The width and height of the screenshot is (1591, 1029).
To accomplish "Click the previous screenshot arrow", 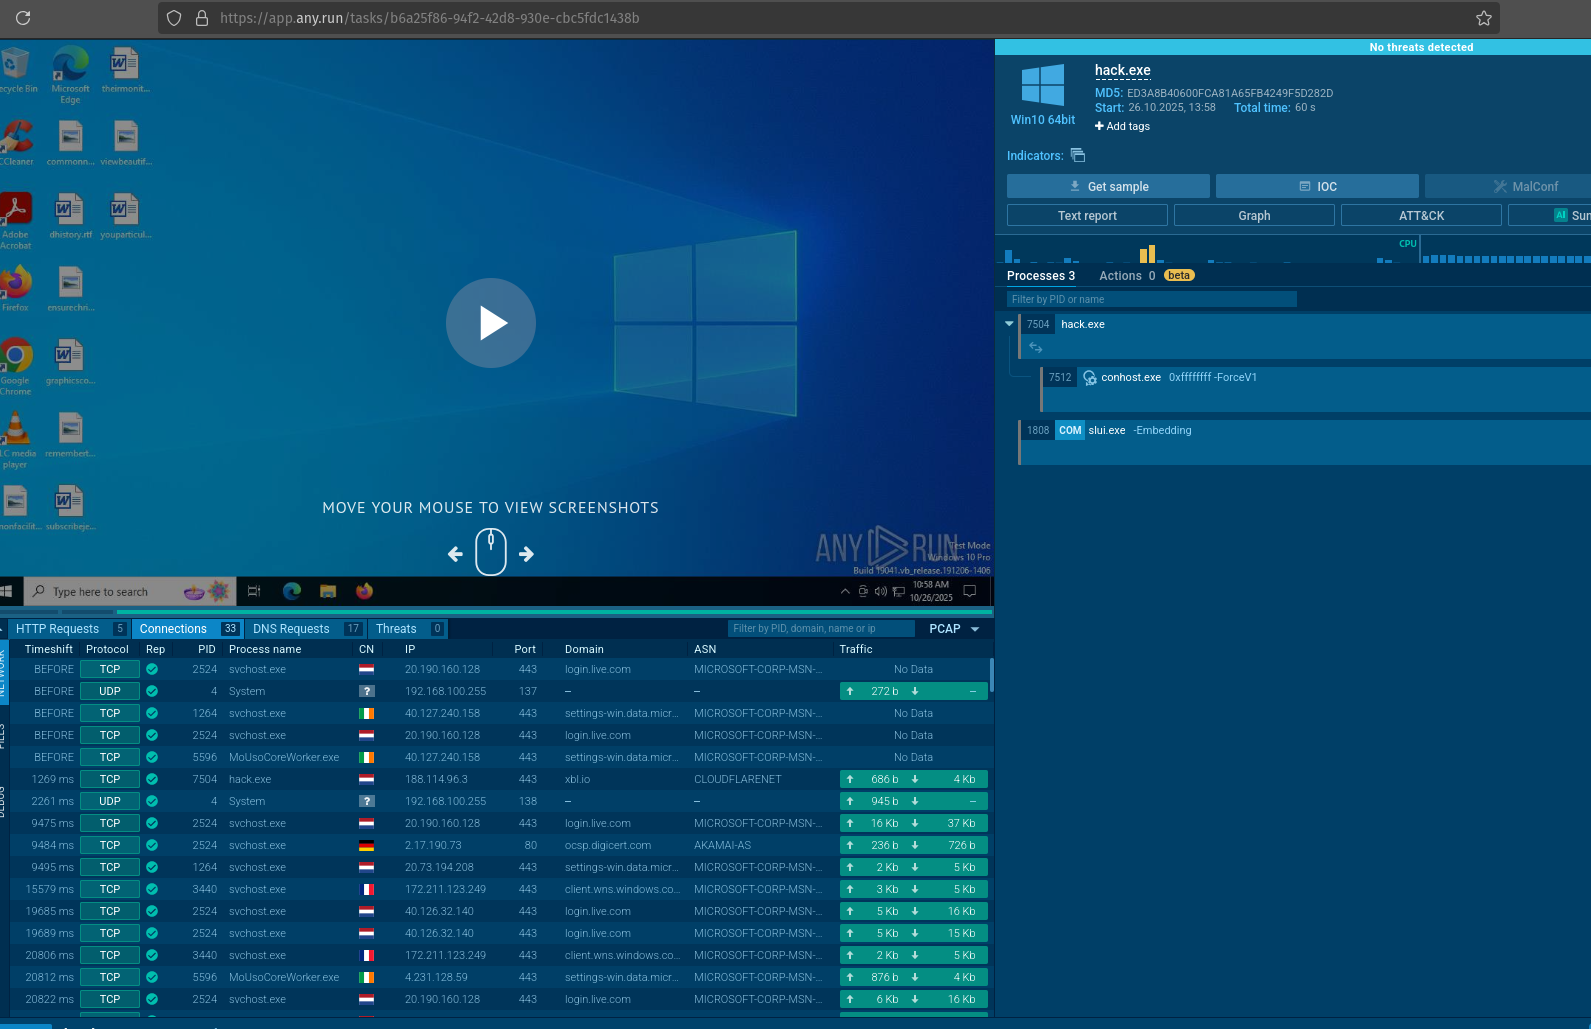I will [x=455, y=554].
